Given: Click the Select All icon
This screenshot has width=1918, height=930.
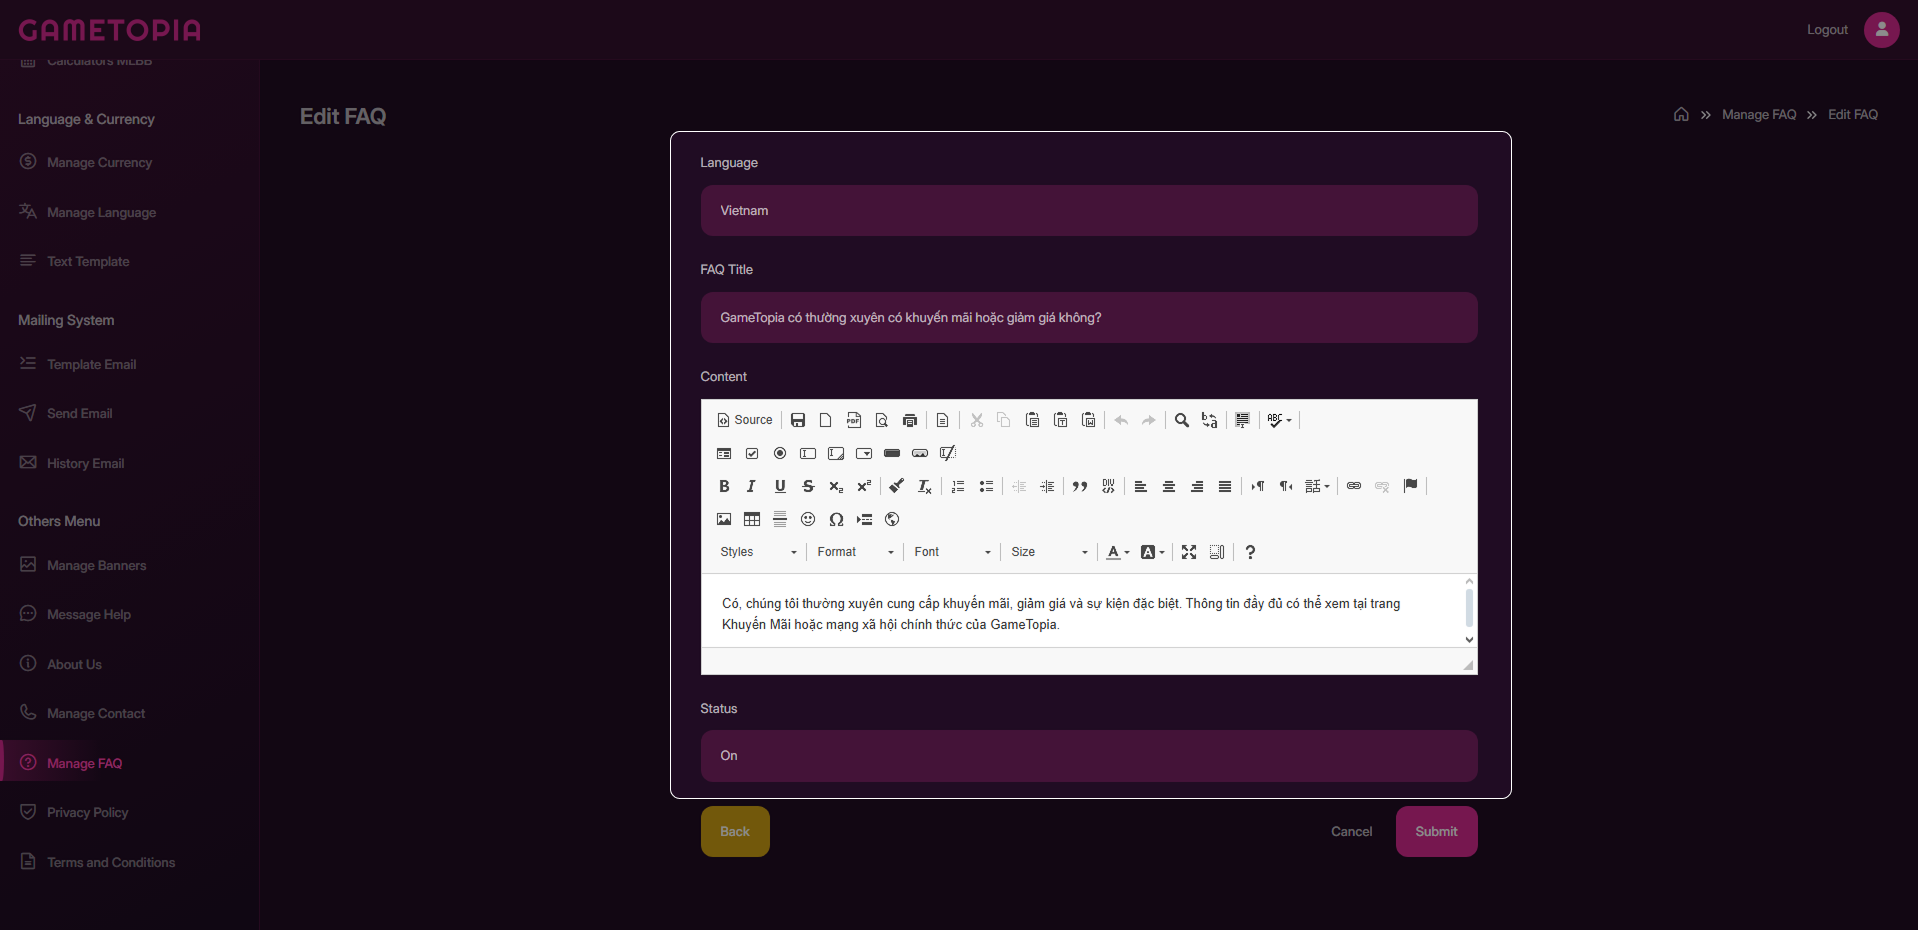Looking at the screenshot, I should click(1242, 420).
